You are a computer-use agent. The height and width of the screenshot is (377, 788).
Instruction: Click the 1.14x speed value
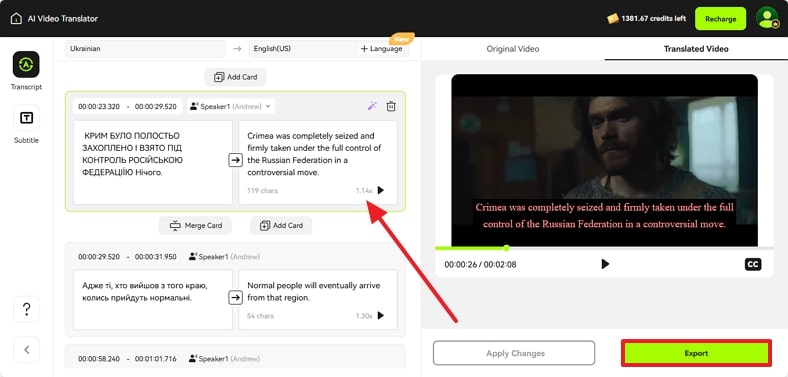pos(364,191)
